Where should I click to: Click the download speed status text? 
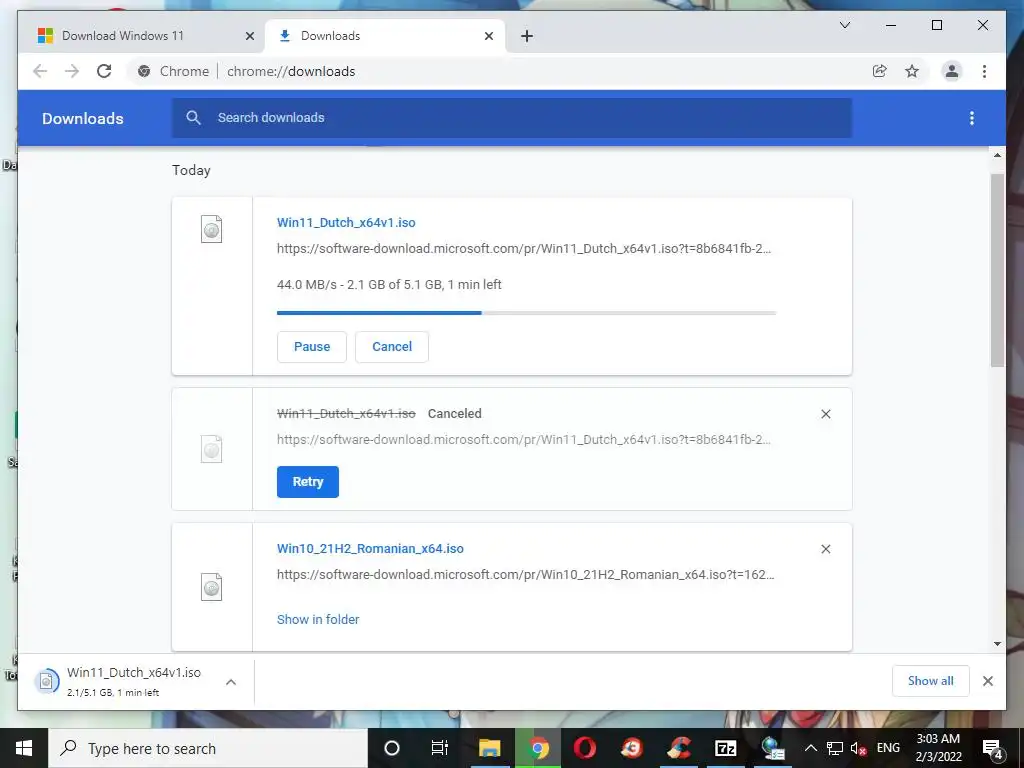point(389,285)
